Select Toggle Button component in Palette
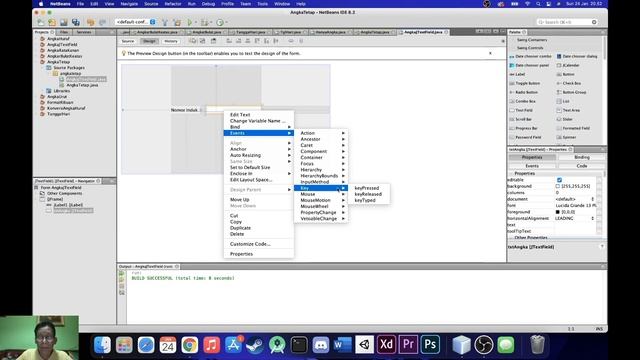The height and width of the screenshot is (360, 640). click(x=525, y=83)
